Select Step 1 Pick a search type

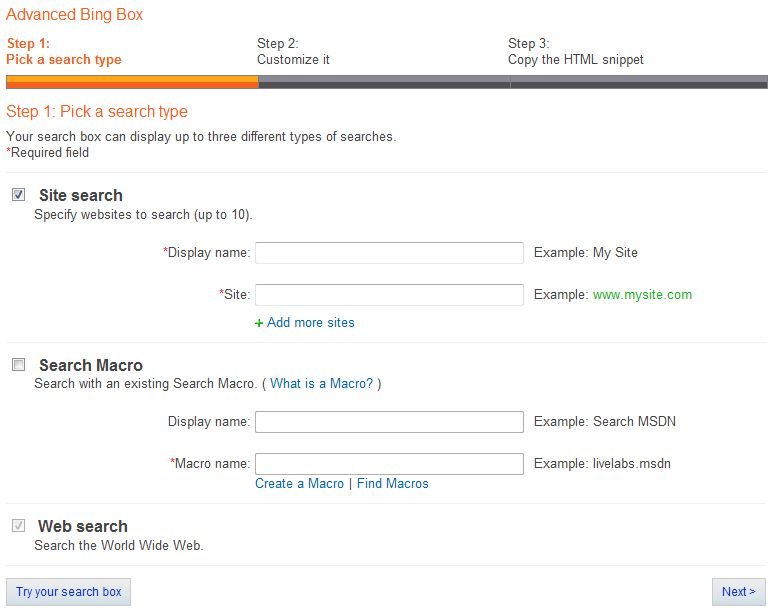[x=63, y=52]
